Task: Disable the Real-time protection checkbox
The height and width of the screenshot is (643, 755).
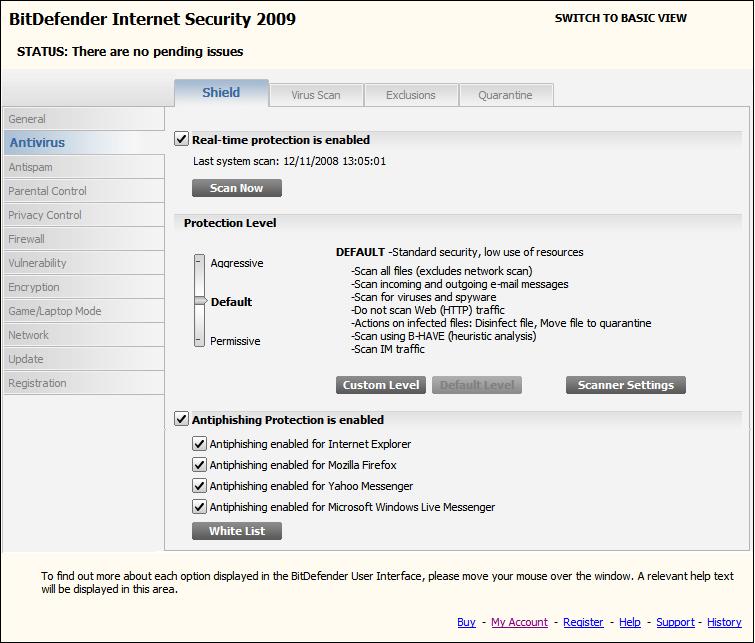Action: click(x=181, y=140)
